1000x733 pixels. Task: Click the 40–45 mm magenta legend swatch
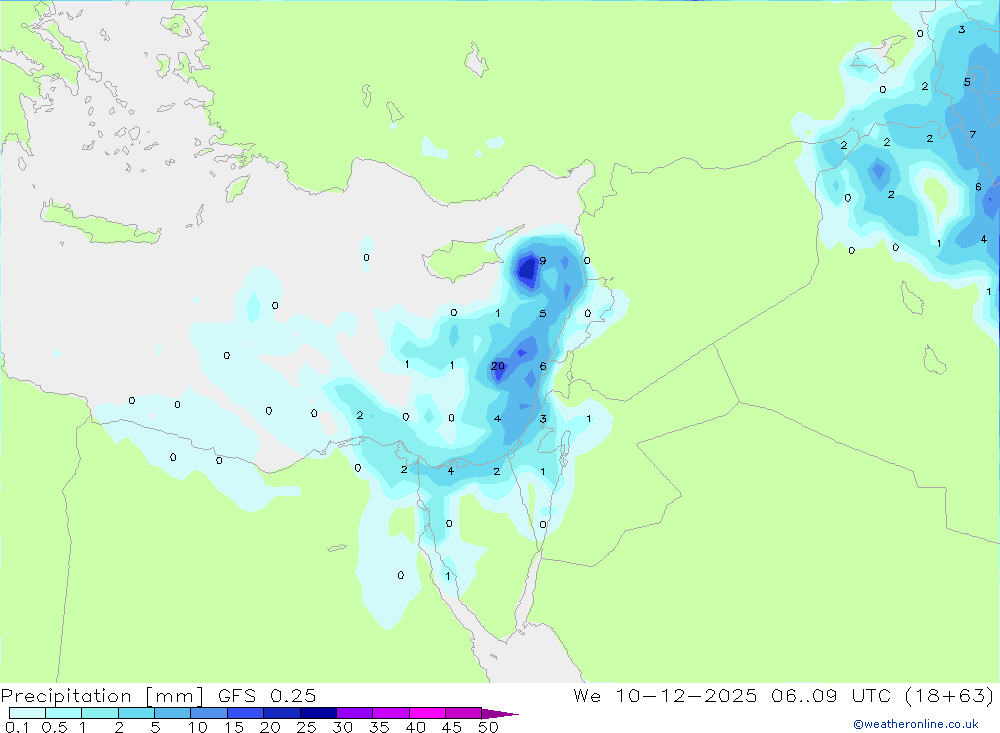coord(427,713)
